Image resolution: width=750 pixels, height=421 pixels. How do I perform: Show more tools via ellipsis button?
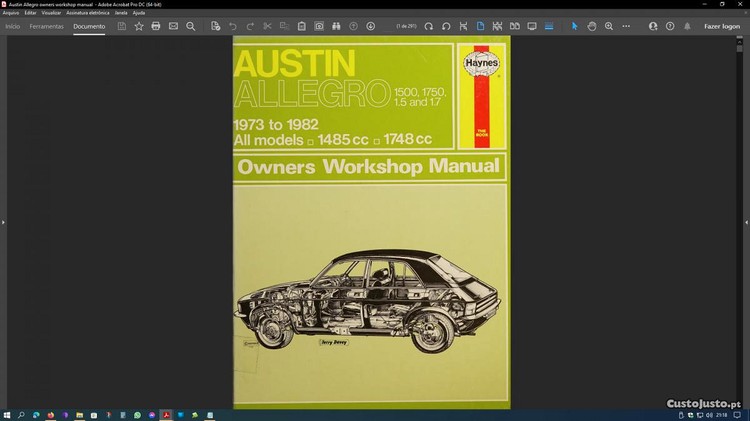tap(626, 26)
